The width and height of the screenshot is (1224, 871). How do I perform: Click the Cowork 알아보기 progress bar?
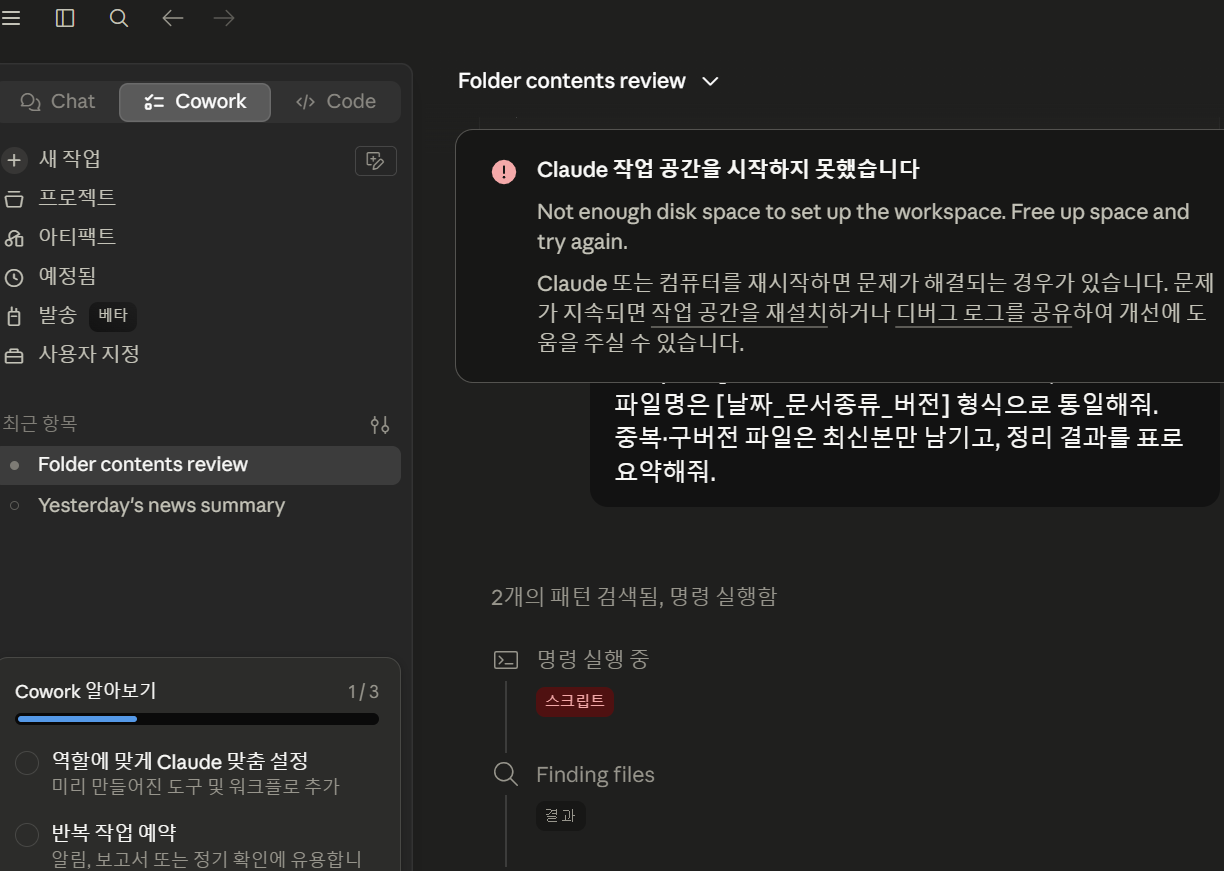click(197, 719)
